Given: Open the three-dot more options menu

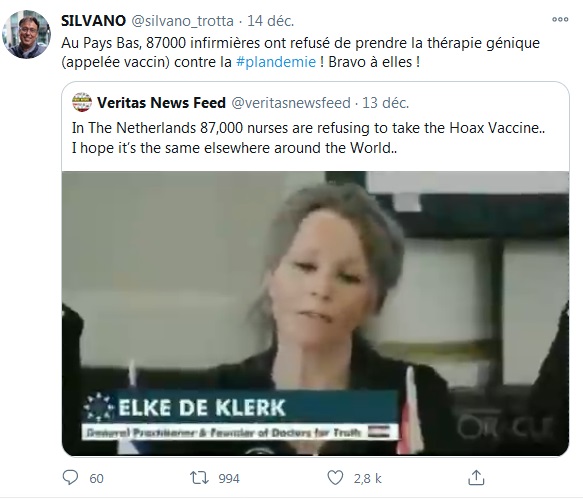Looking at the screenshot, I should click(560, 19).
